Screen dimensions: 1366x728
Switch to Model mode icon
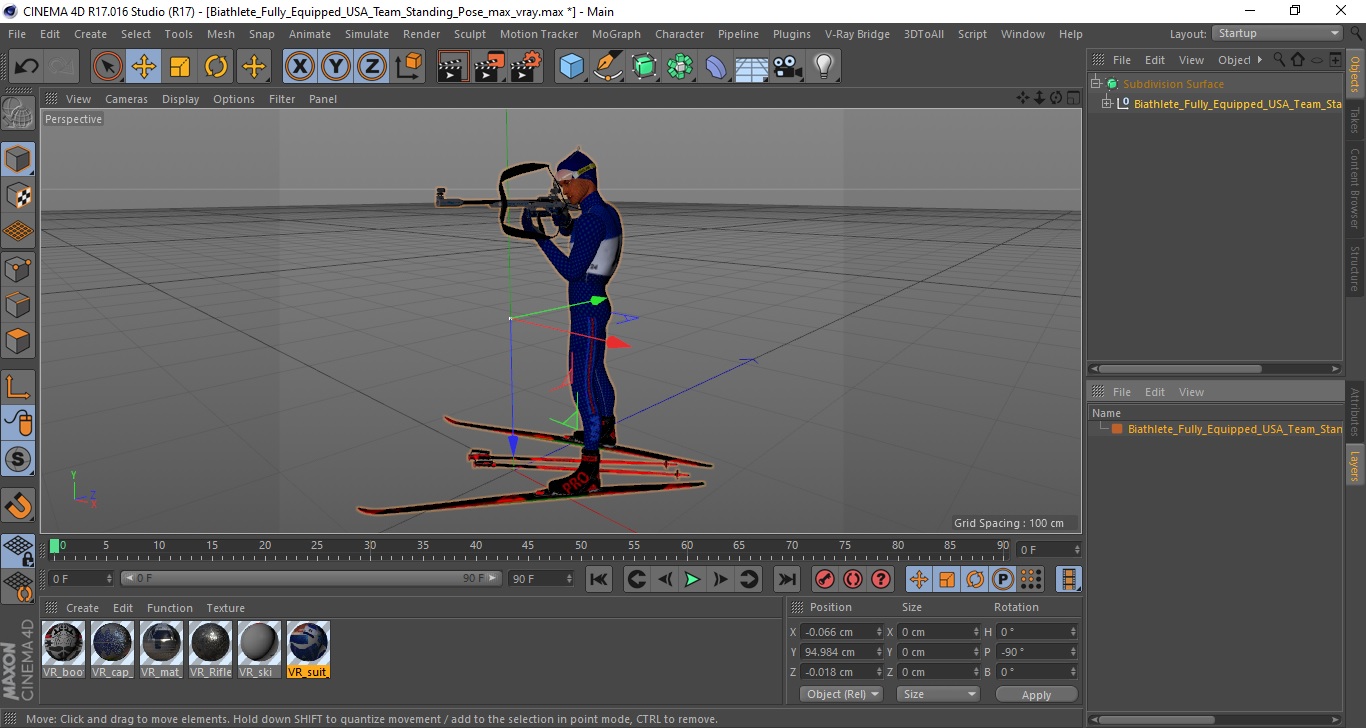pyautogui.click(x=18, y=159)
